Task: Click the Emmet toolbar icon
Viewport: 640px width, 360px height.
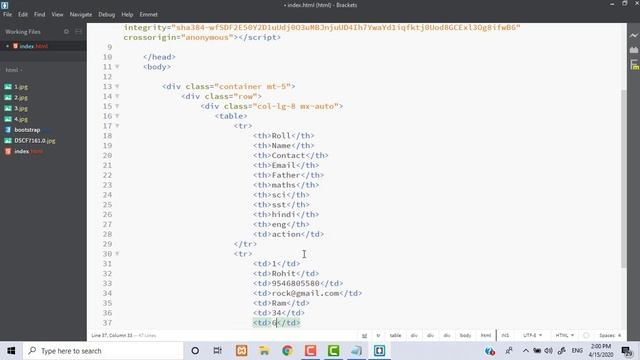Action: coord(634,64)
